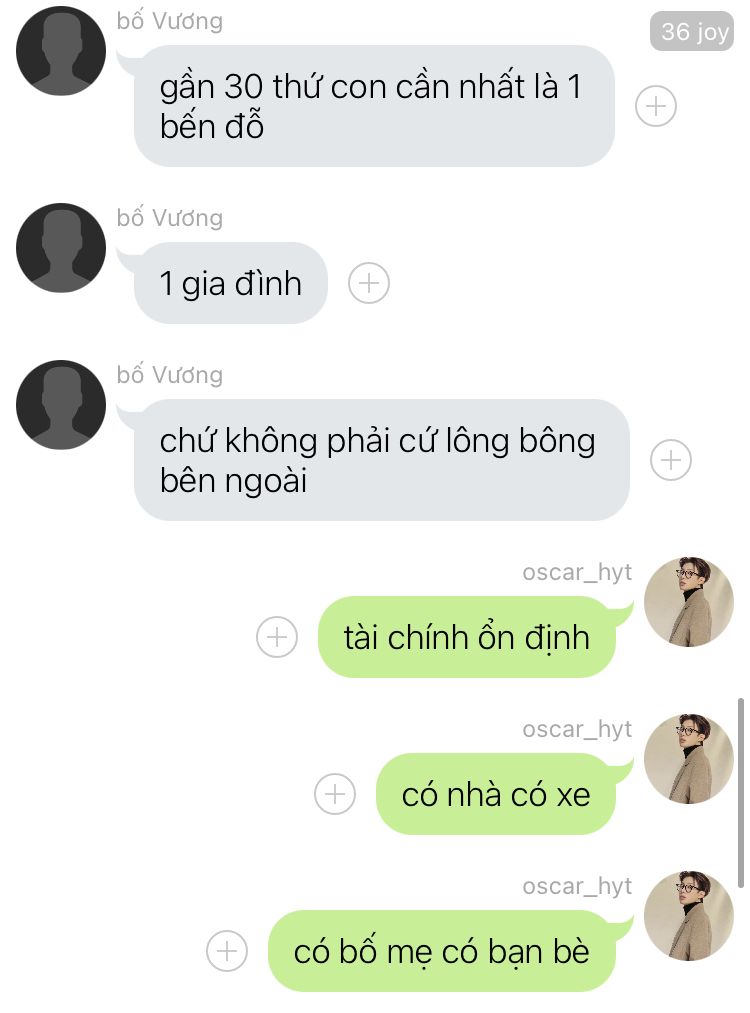The height and width of the screenshot is (1013, 750).
Task: Open bố Vương's avatar next to '1 gia đình'
Action: pos(61,248)
